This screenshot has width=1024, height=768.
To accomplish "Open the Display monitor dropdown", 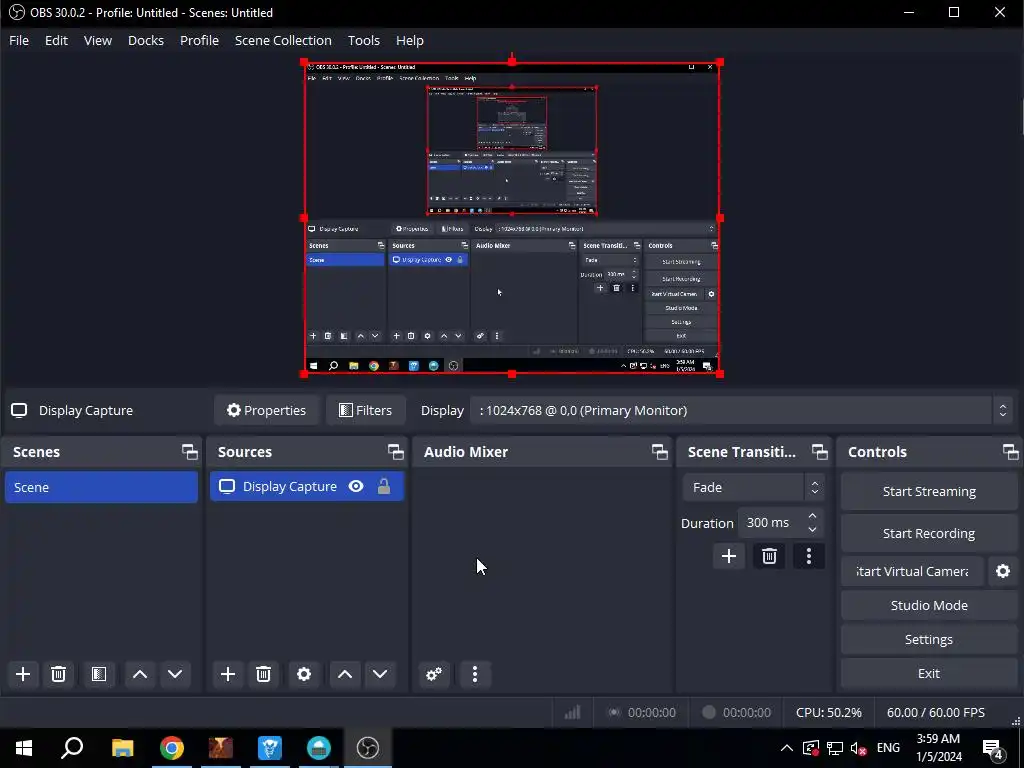I will pos(740,411).
